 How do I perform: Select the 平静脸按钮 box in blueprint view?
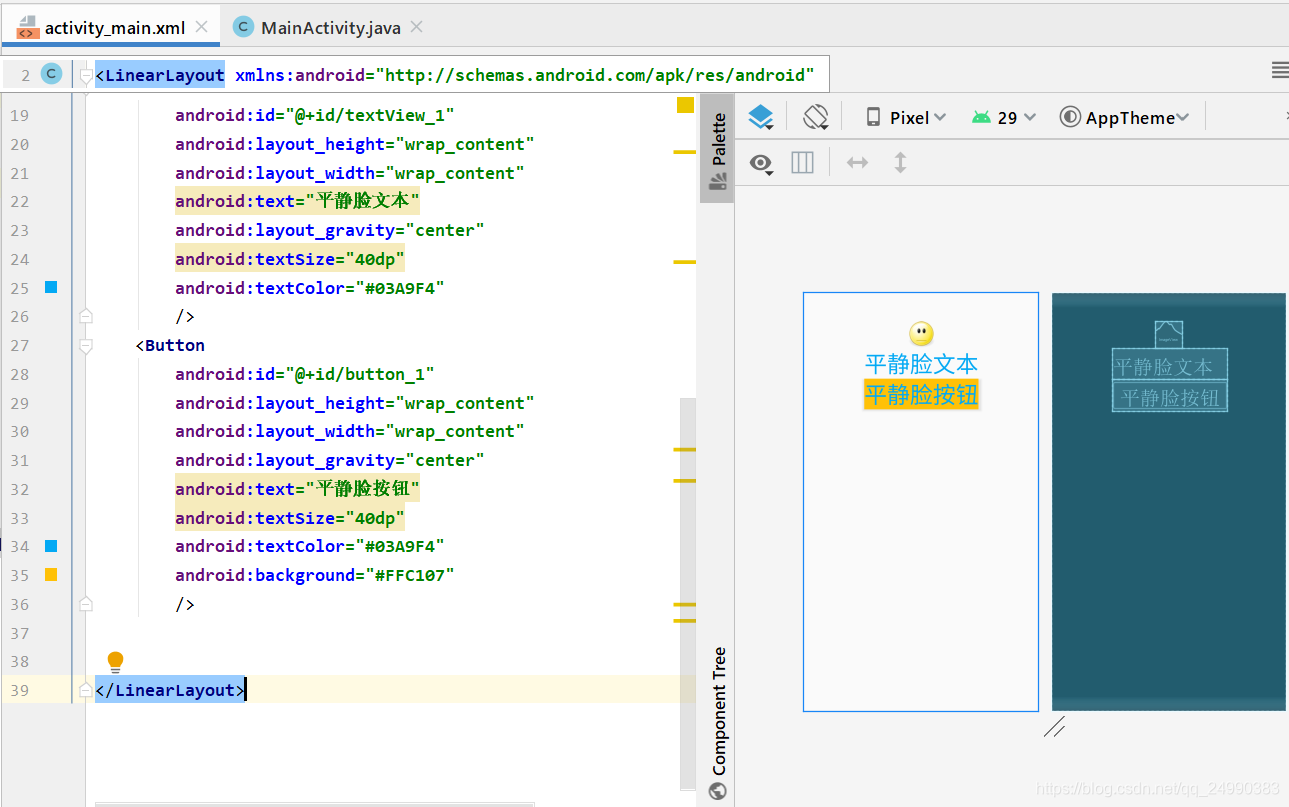click(1169, 397)
